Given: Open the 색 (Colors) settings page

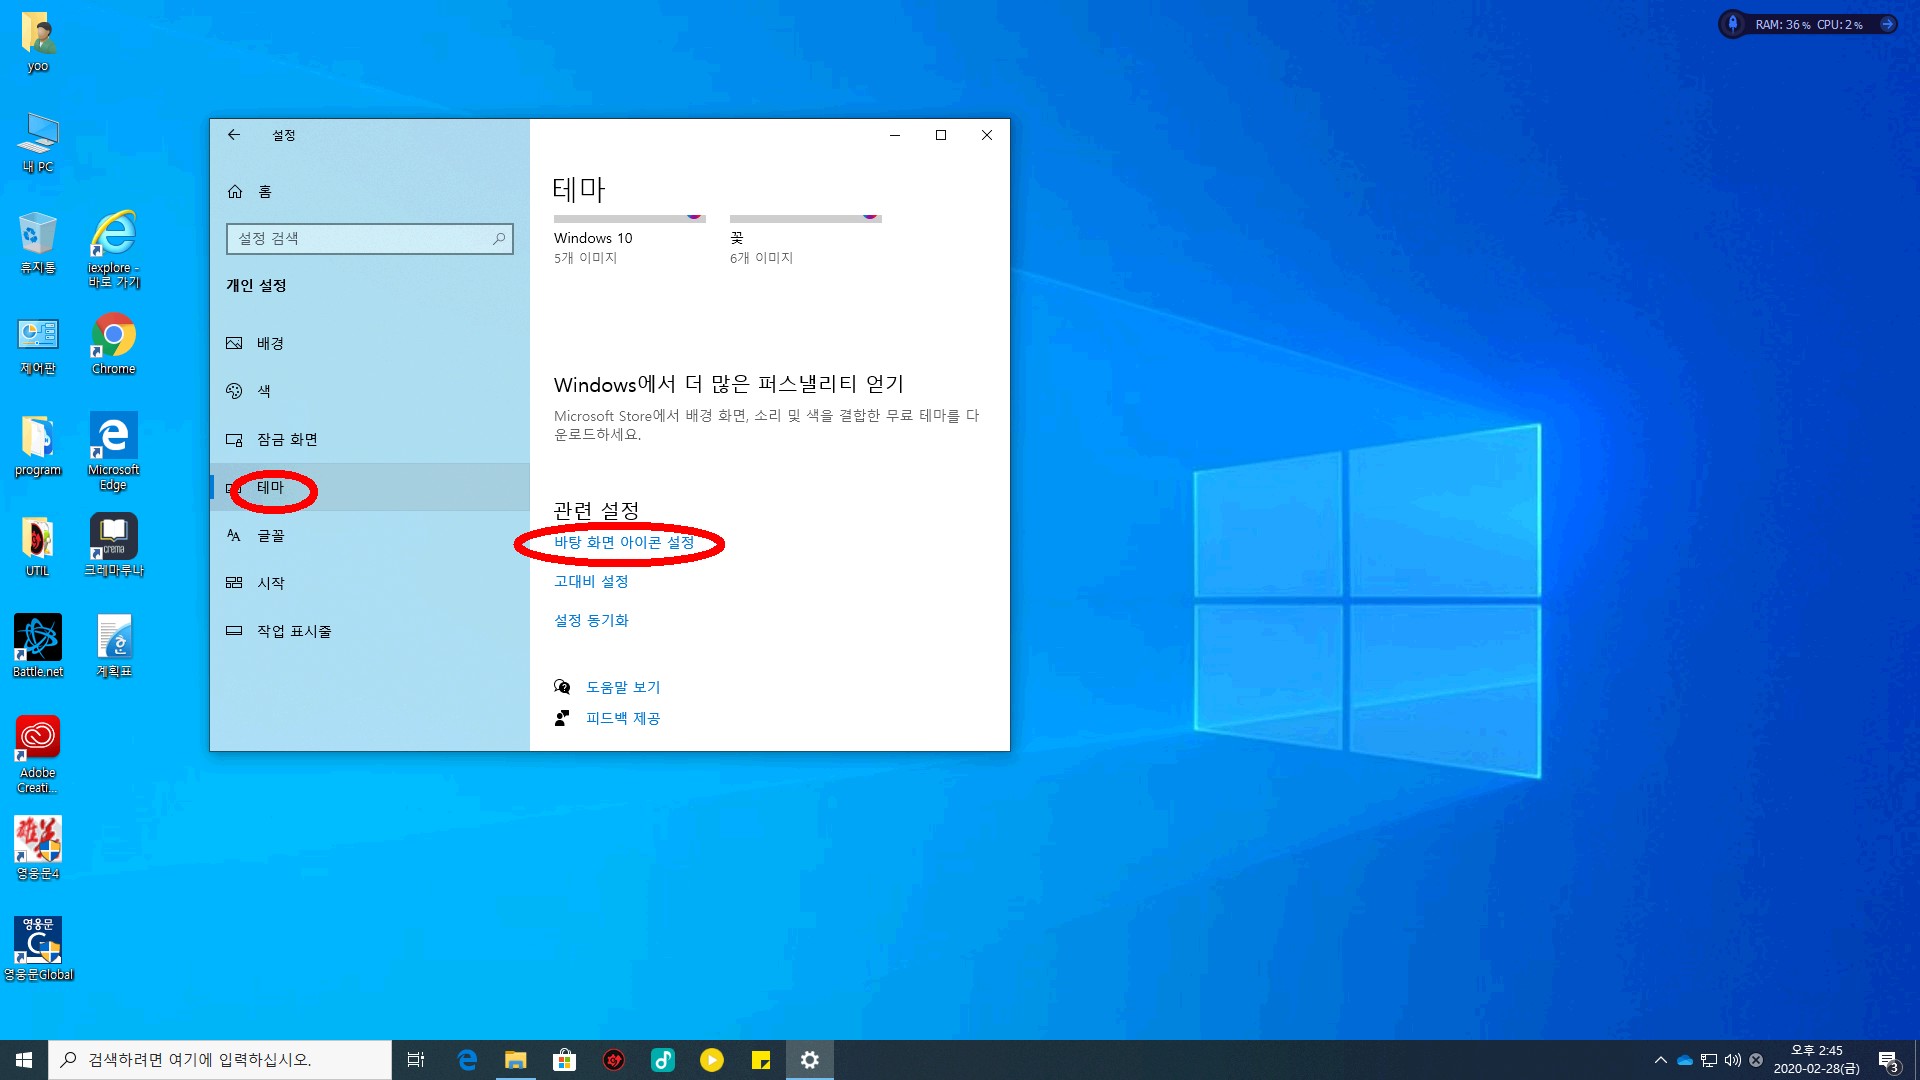Looking at the screenshot, I should [263, 391].
